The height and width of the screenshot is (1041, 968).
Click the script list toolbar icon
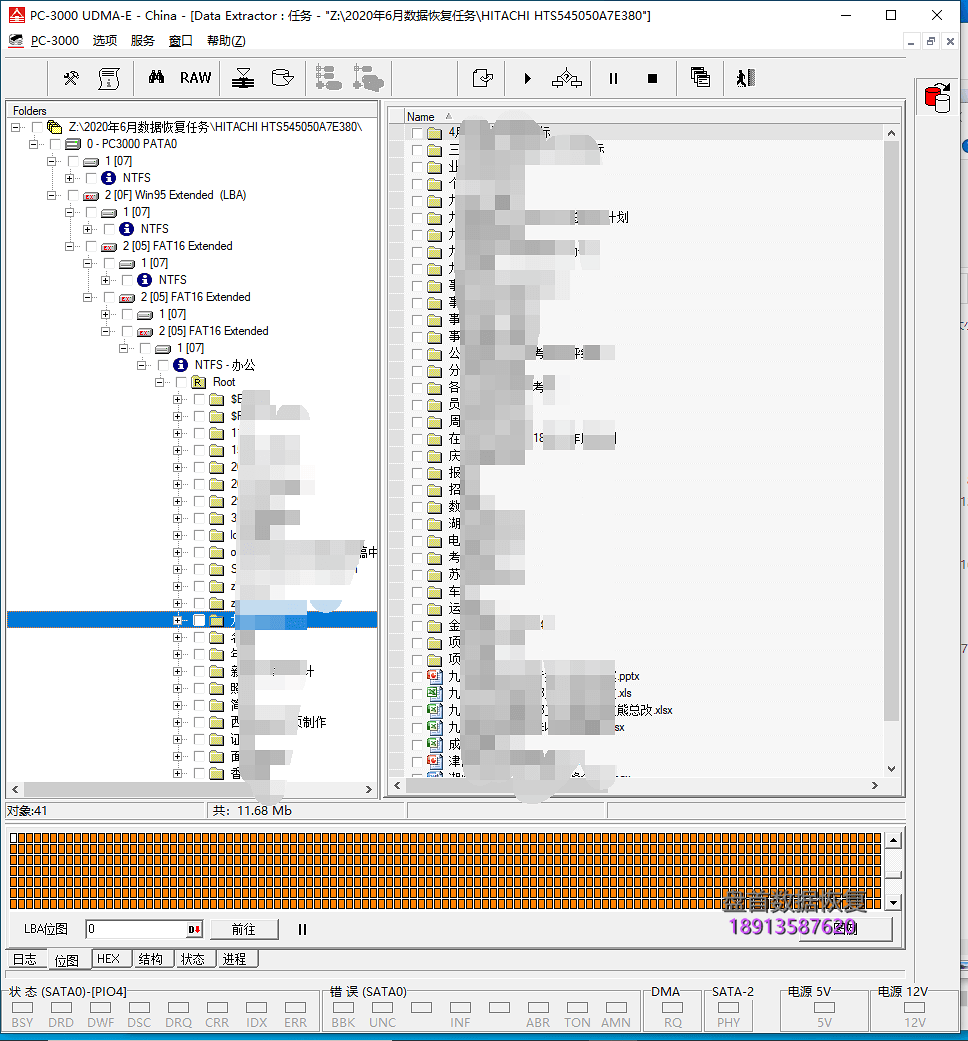[109, 78]
